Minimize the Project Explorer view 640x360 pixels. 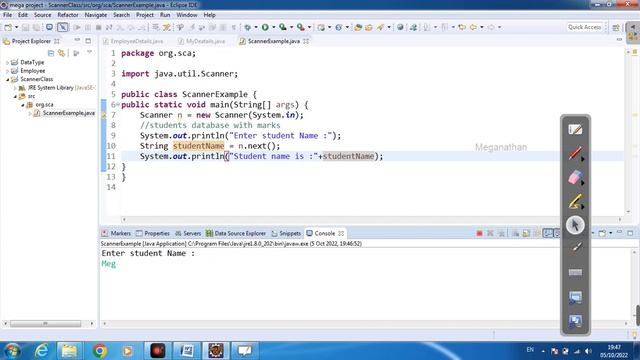tap(77, 40)
